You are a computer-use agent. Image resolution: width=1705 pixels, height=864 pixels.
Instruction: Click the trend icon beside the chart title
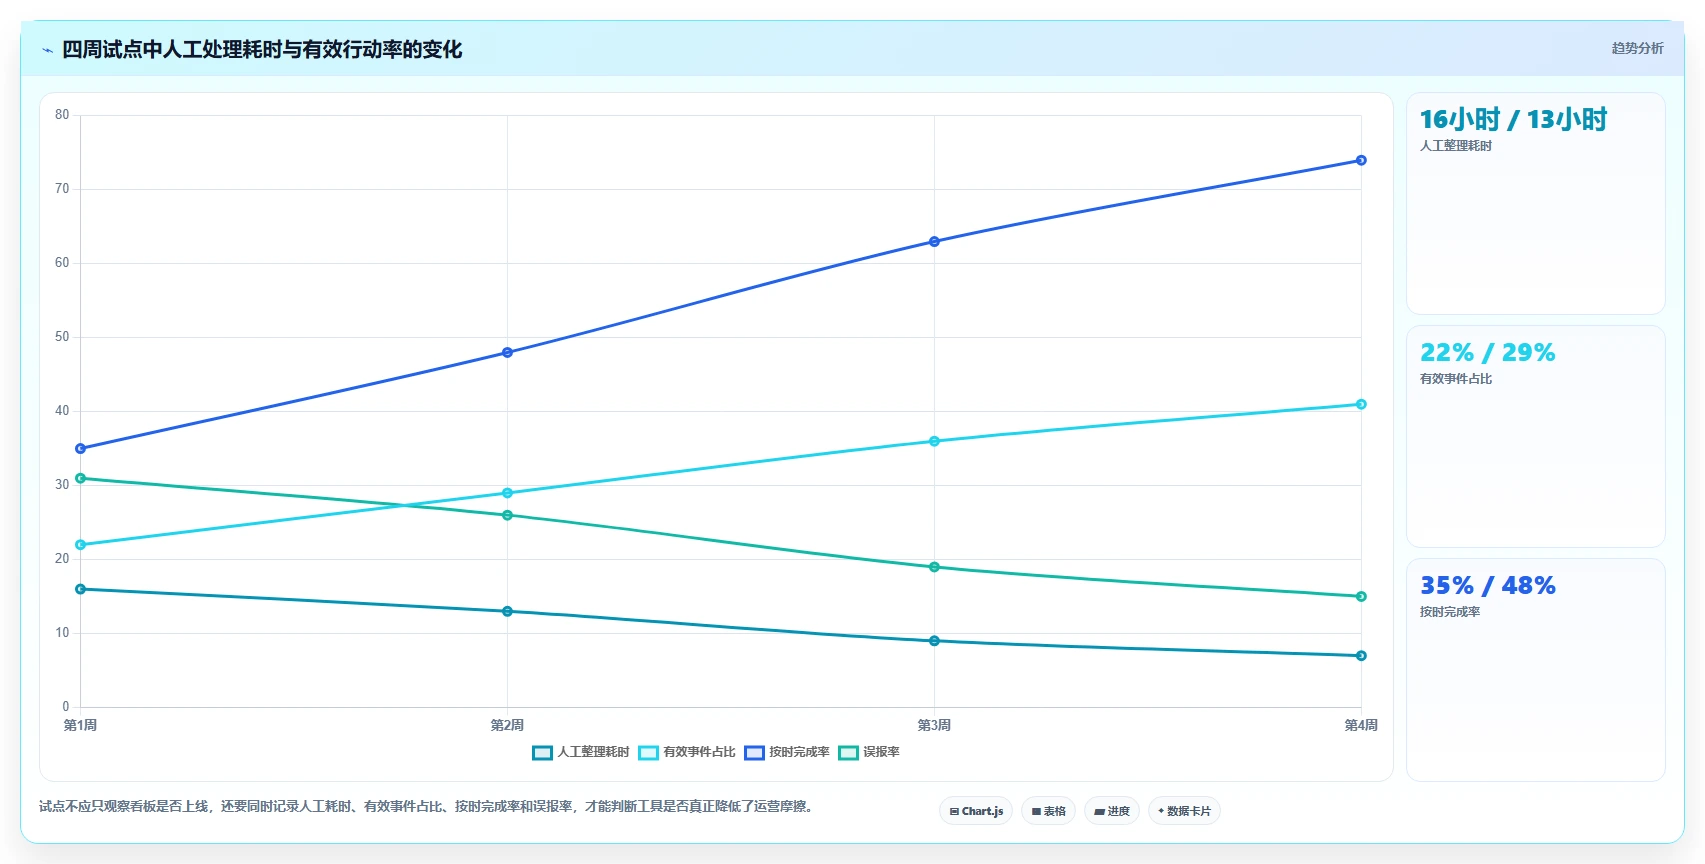47,50
